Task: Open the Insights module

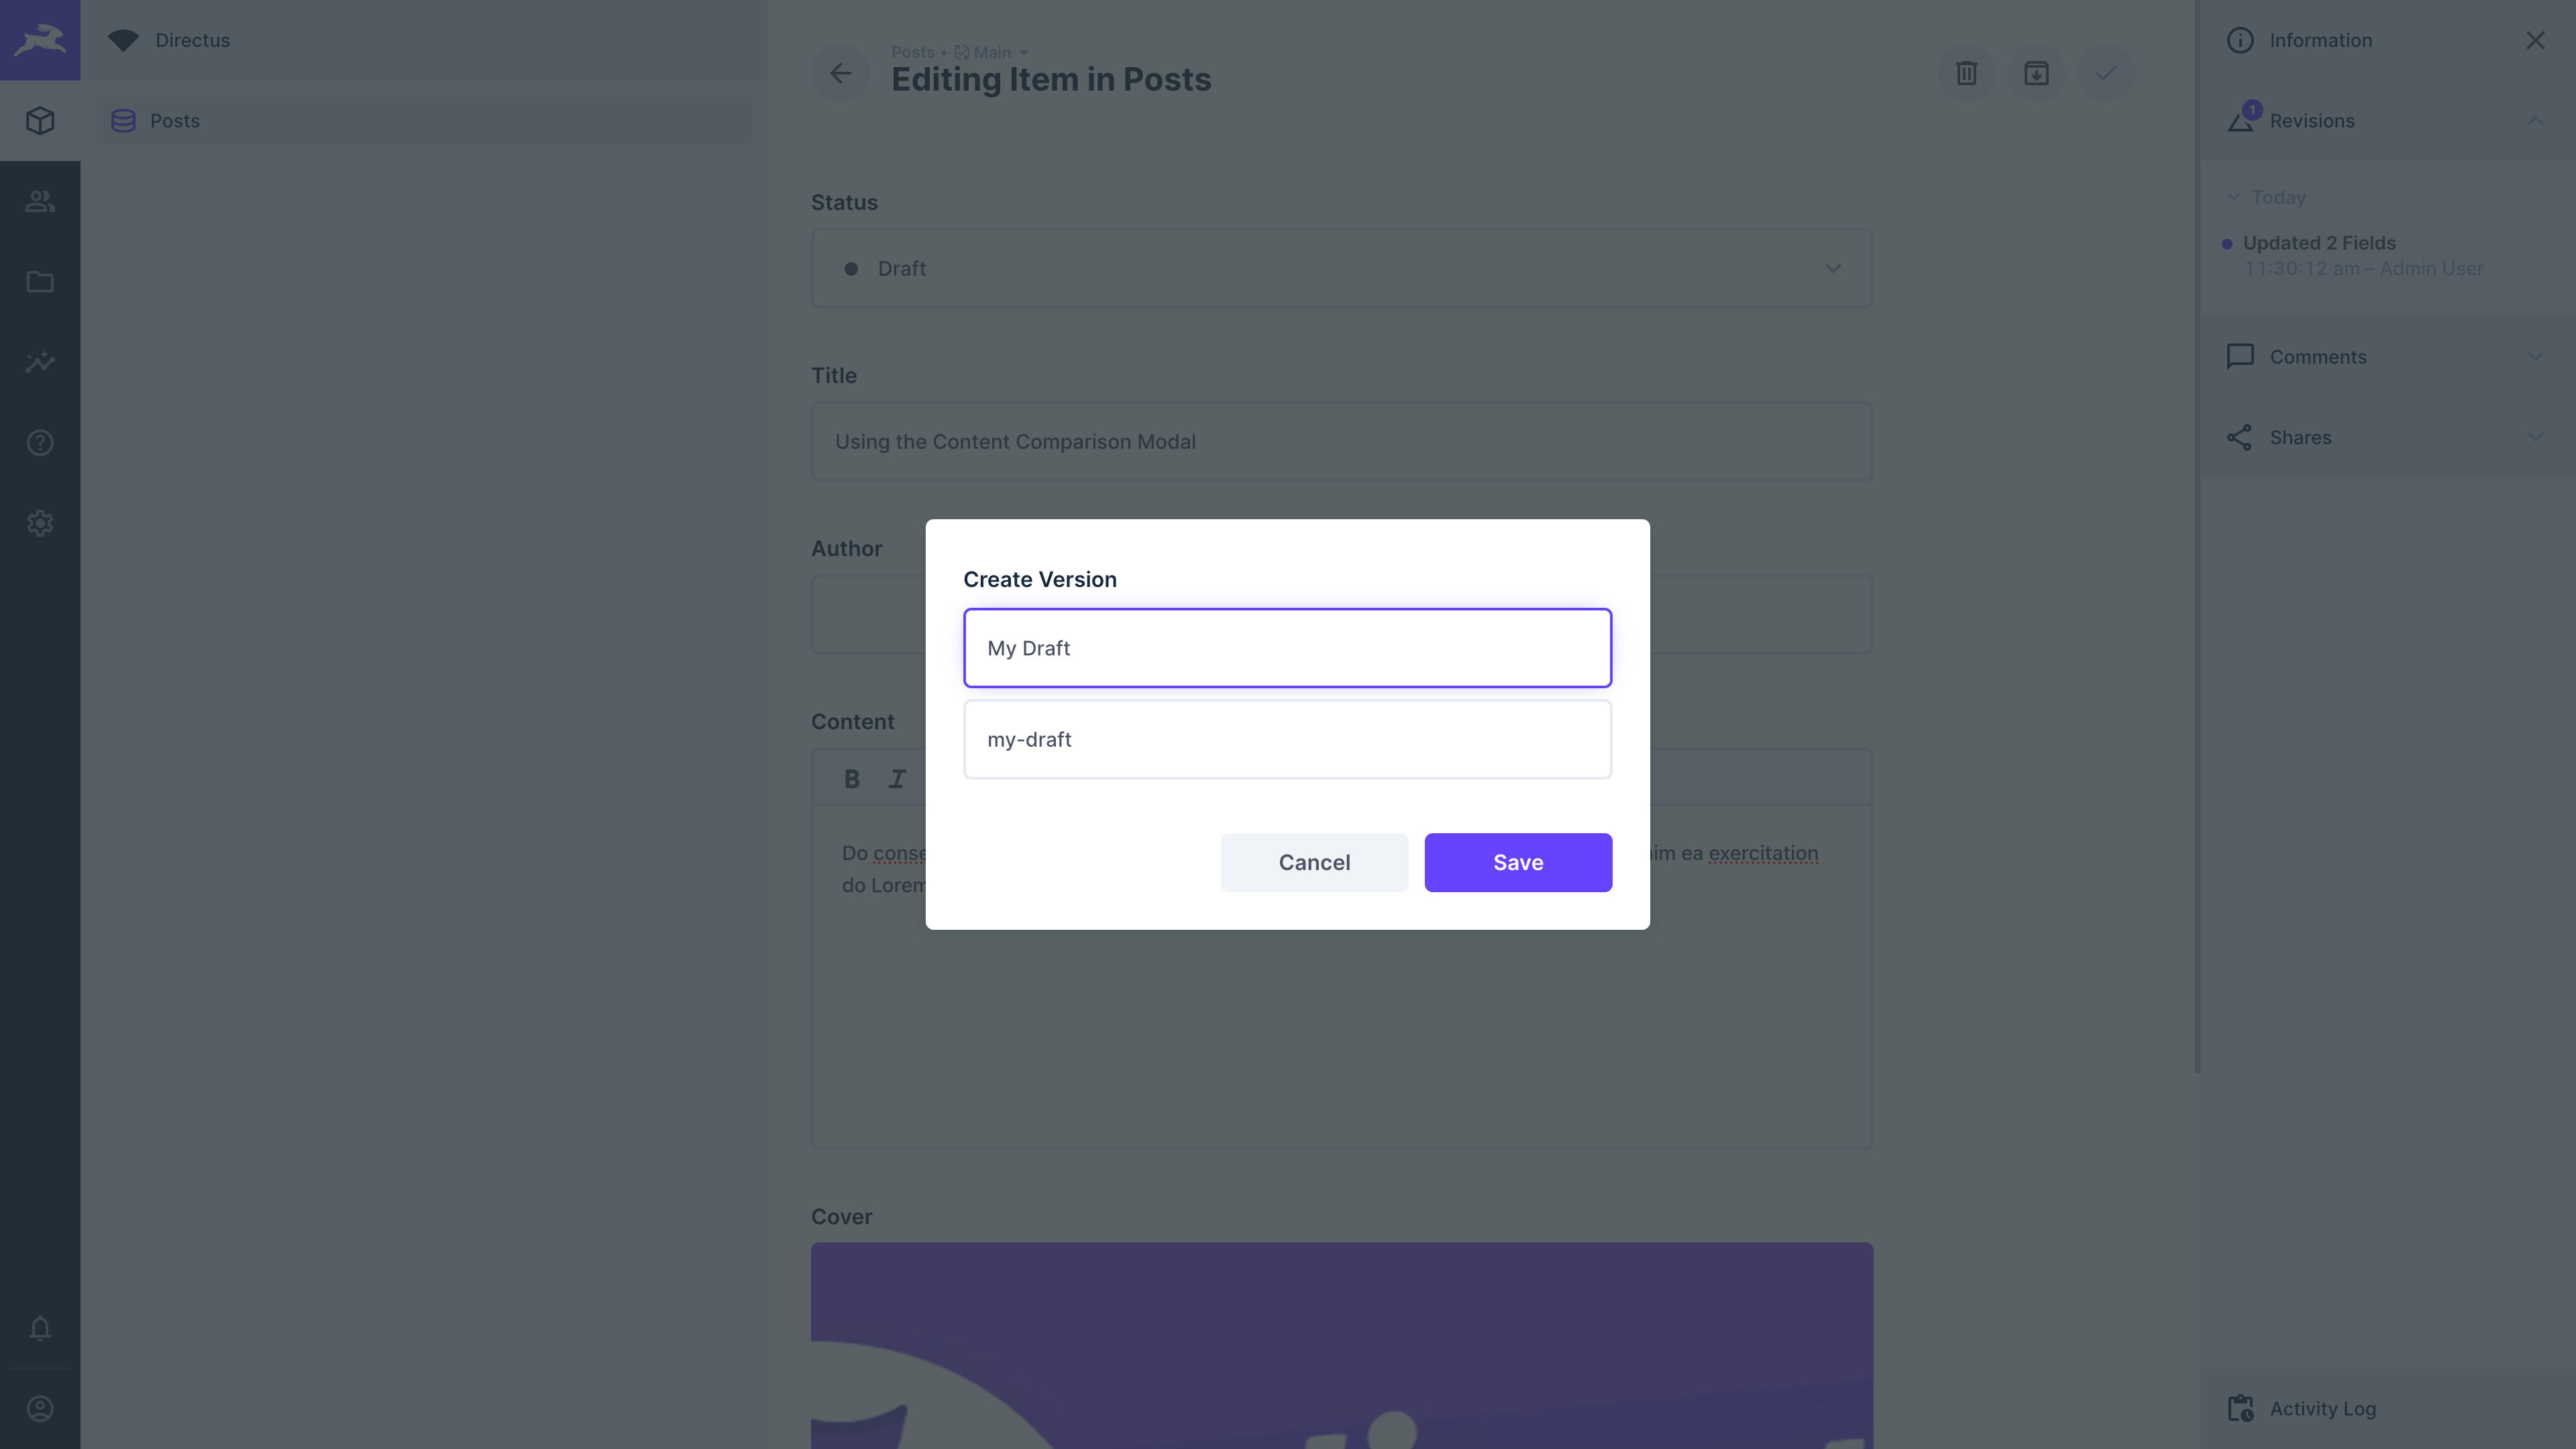Action: (39, 362)
